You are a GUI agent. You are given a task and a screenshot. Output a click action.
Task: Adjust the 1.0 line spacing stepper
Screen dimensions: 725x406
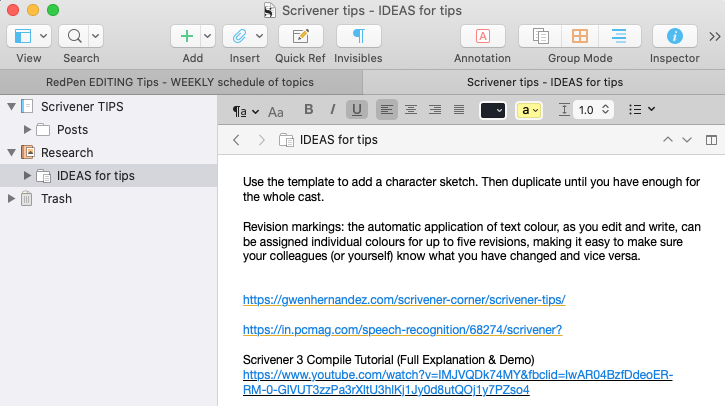(605, 110)
